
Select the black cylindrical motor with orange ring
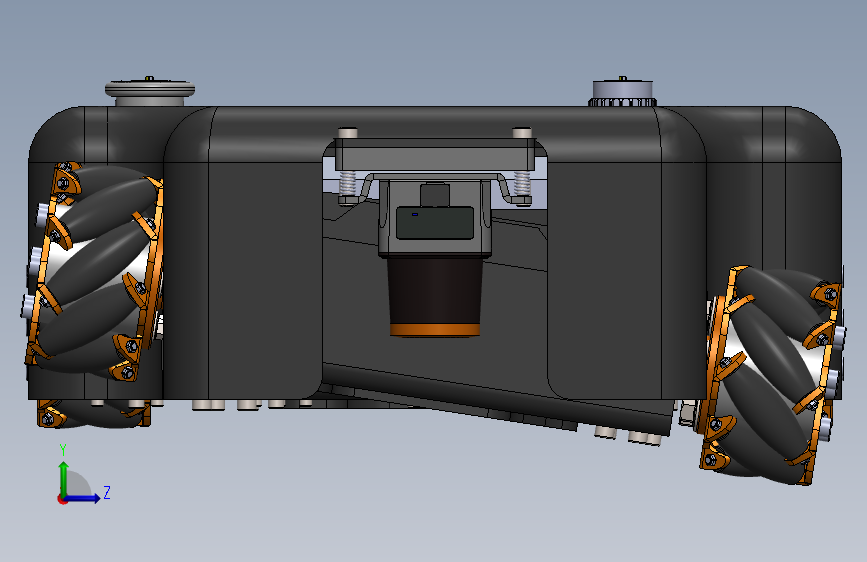click(x=435, y=296)
